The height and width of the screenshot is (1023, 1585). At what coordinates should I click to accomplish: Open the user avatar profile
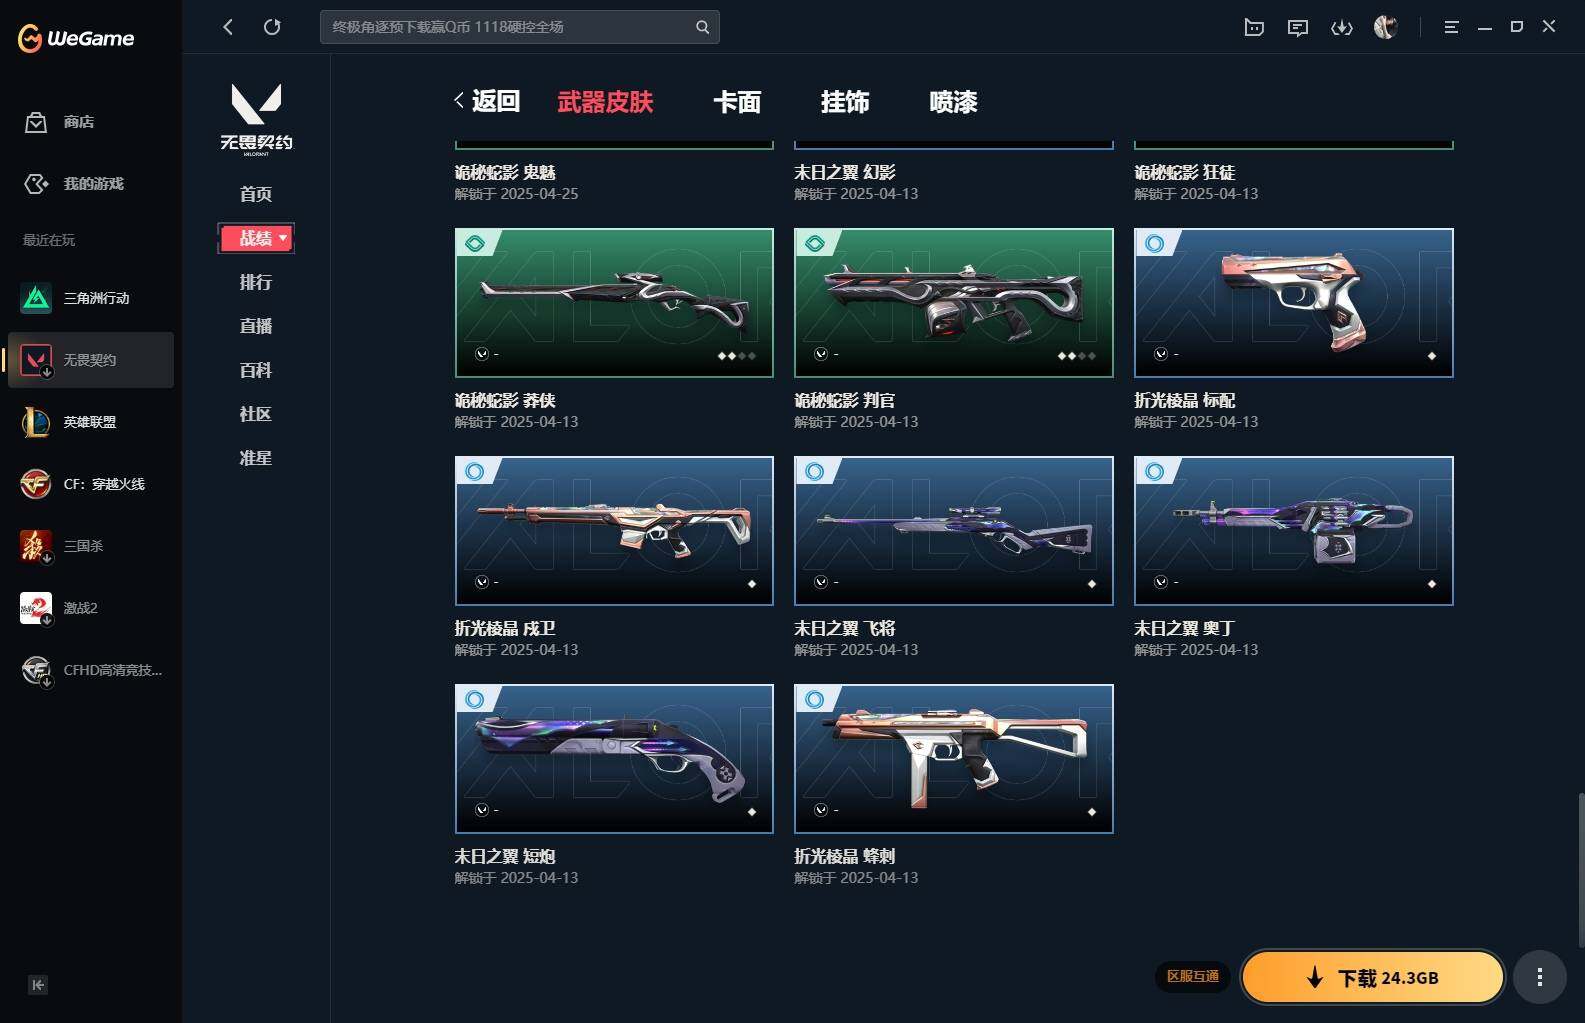1386,27
